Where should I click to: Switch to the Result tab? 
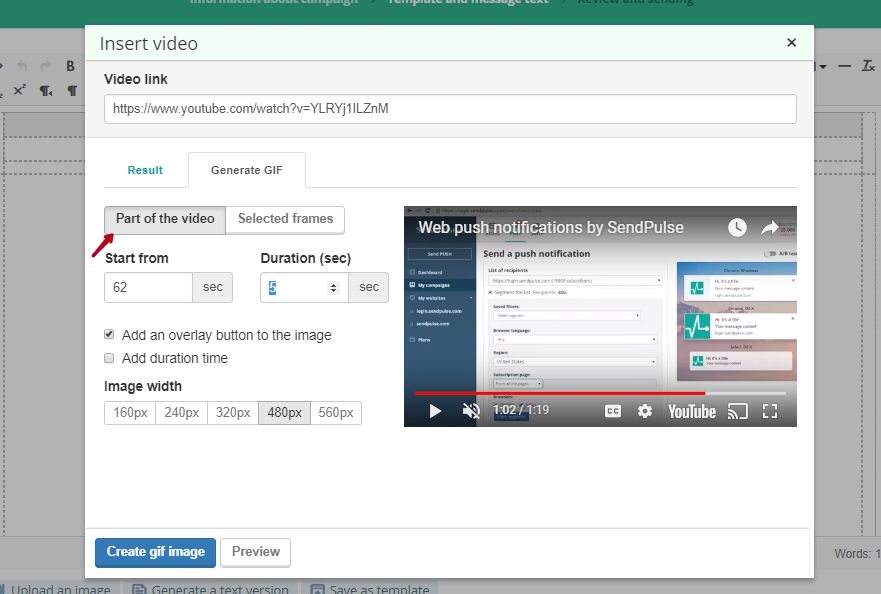(x=145, y=170)
